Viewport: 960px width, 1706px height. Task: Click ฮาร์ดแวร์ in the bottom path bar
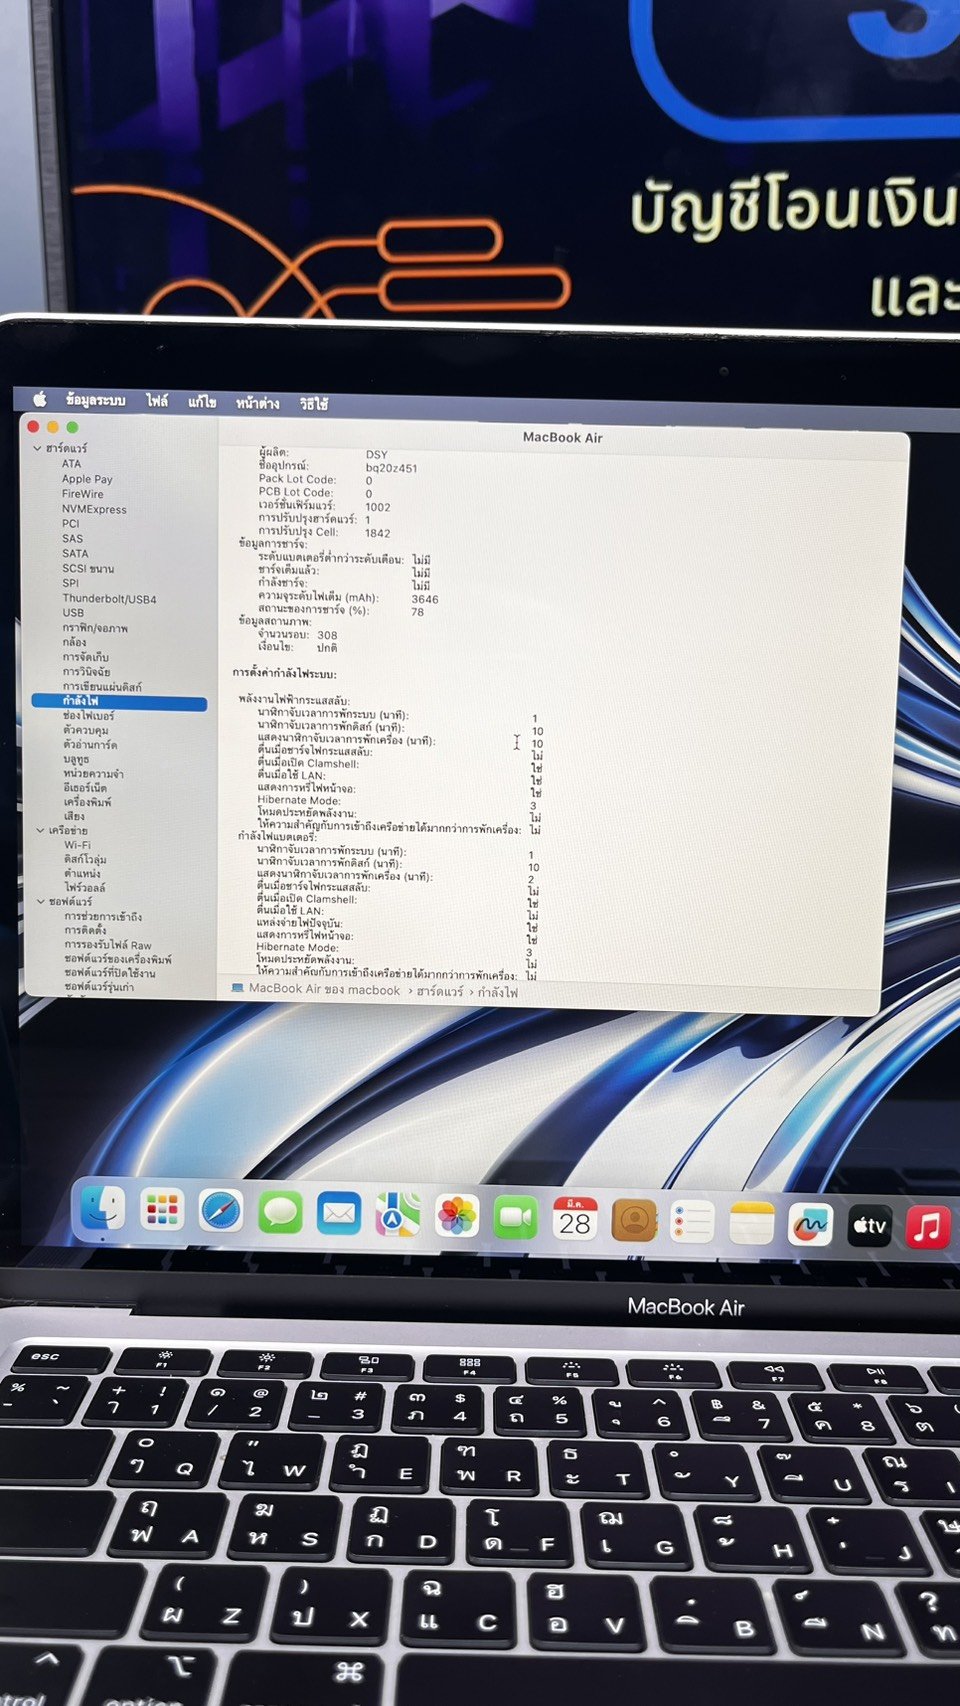point(440,991)
